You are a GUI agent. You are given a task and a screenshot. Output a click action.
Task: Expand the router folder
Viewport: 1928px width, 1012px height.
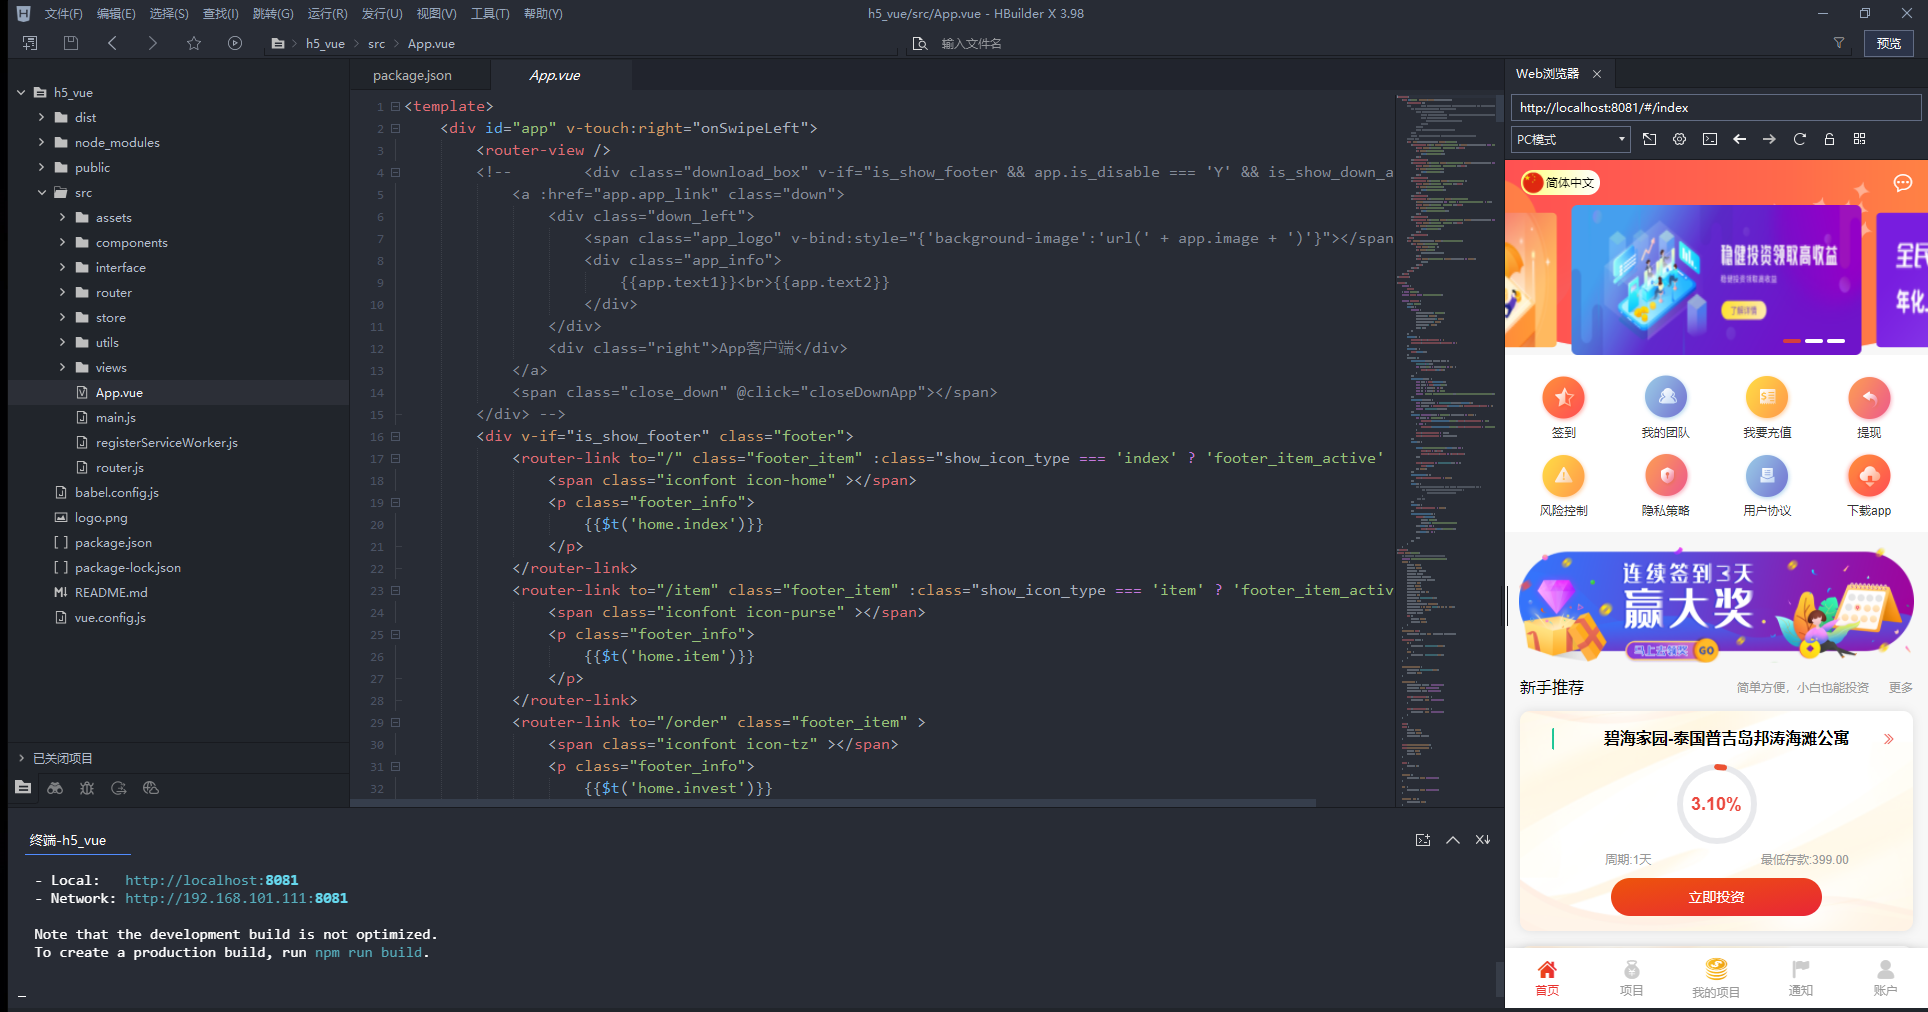[63, 292]
